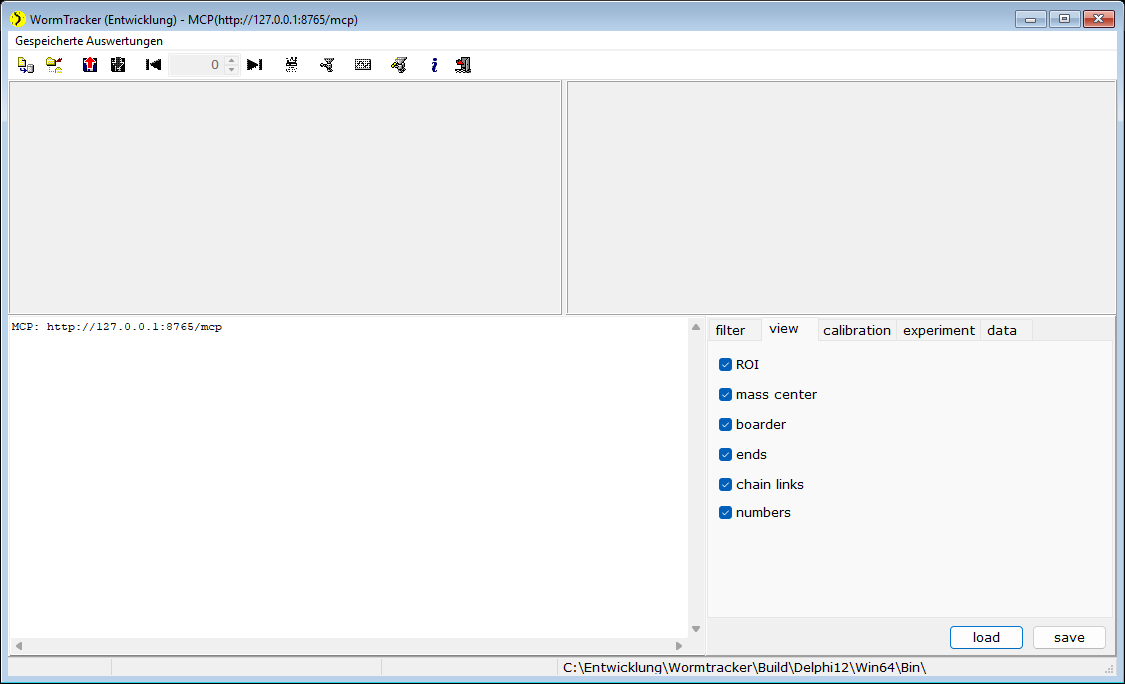Click the open folder toolbar icon
Viewport: 1125px width, 684px height.
(x=55, y=65)
